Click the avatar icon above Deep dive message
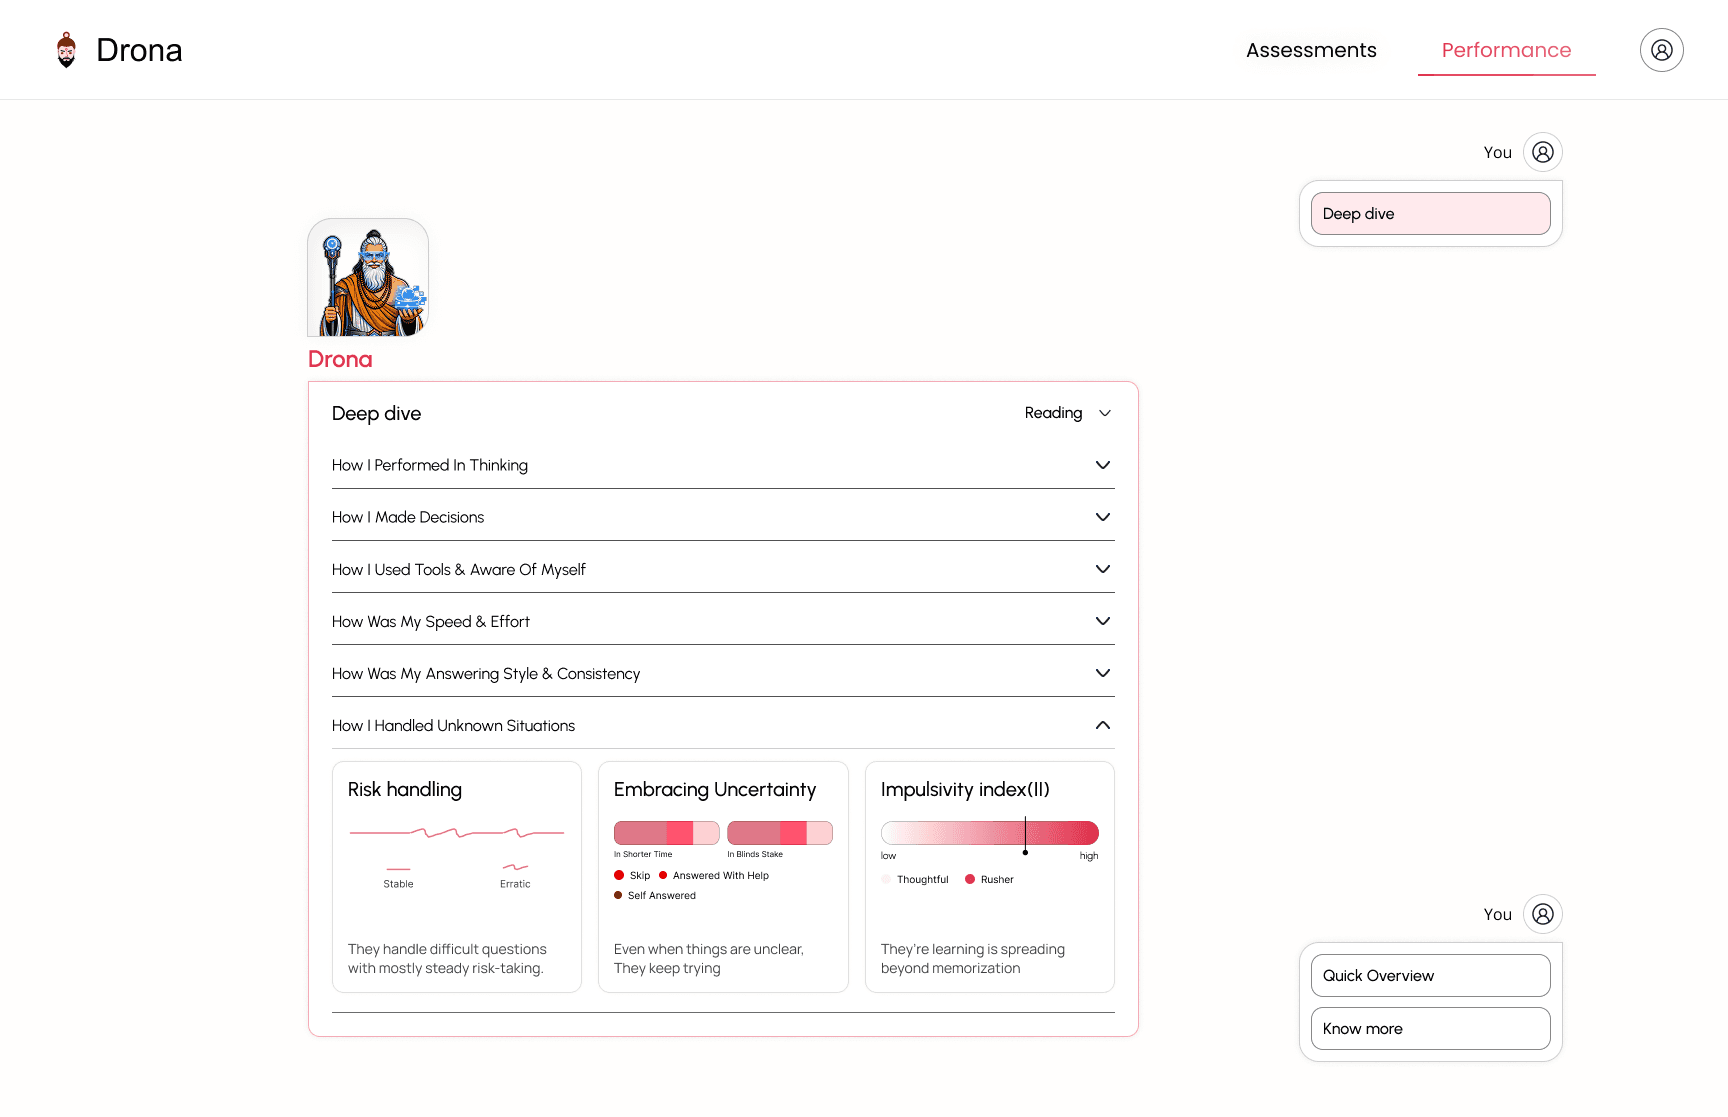The image size is (1728, 1117). click(x=1542, y=152)
